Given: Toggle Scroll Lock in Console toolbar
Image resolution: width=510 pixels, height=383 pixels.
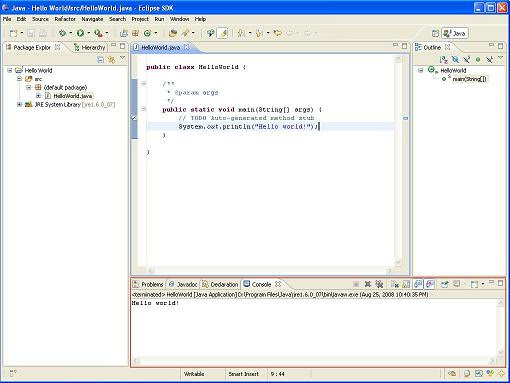Looking at the screenshot, I should pos(406,284).
